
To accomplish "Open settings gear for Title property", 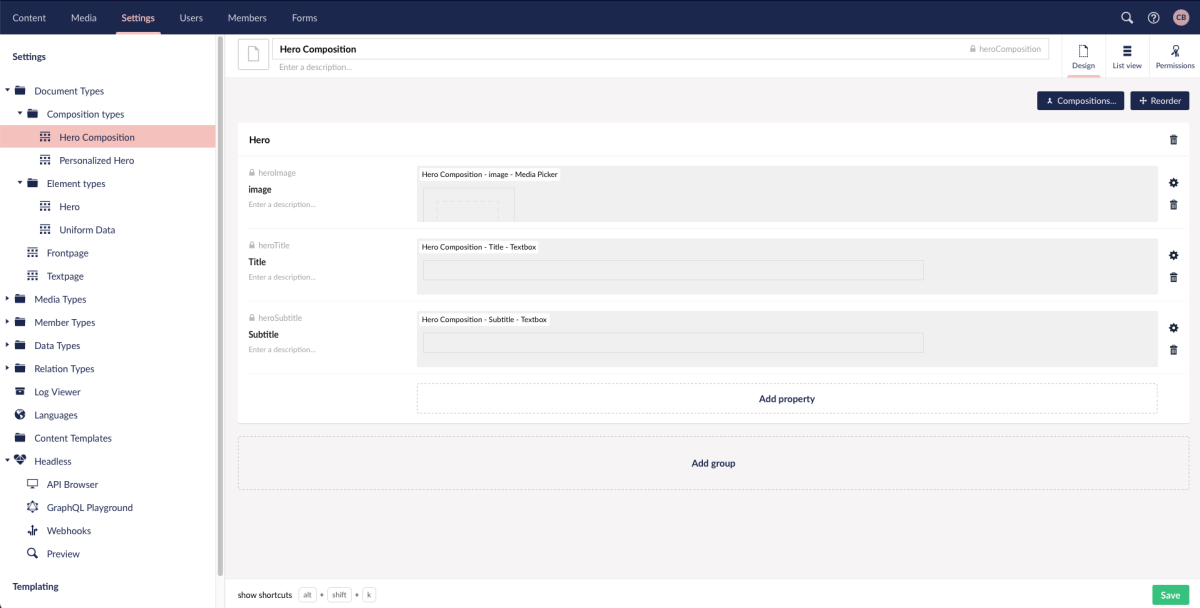I will [x=1174, y=255].
